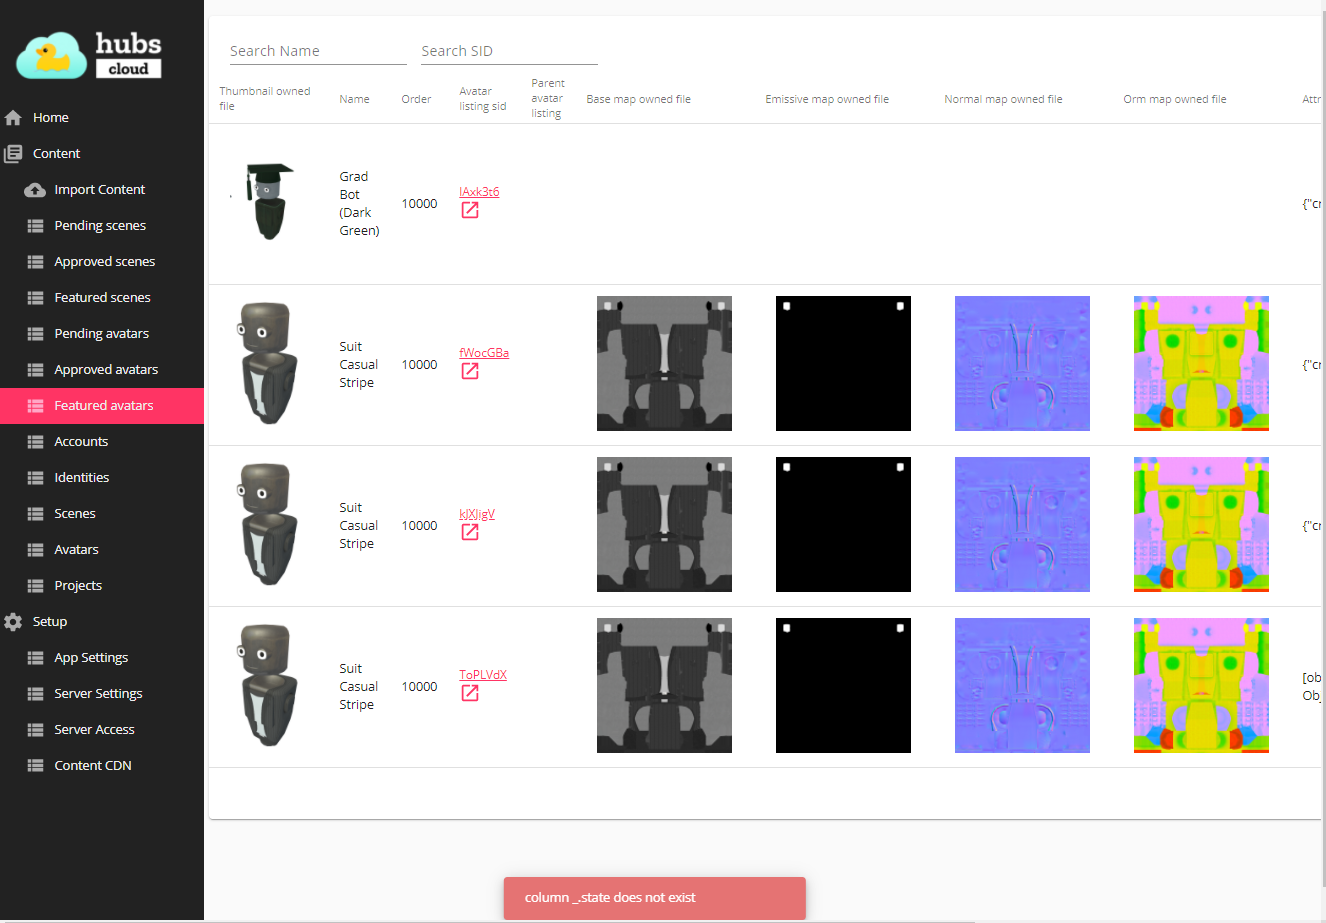Click the Pending avatars list icon

click(35, 334)
